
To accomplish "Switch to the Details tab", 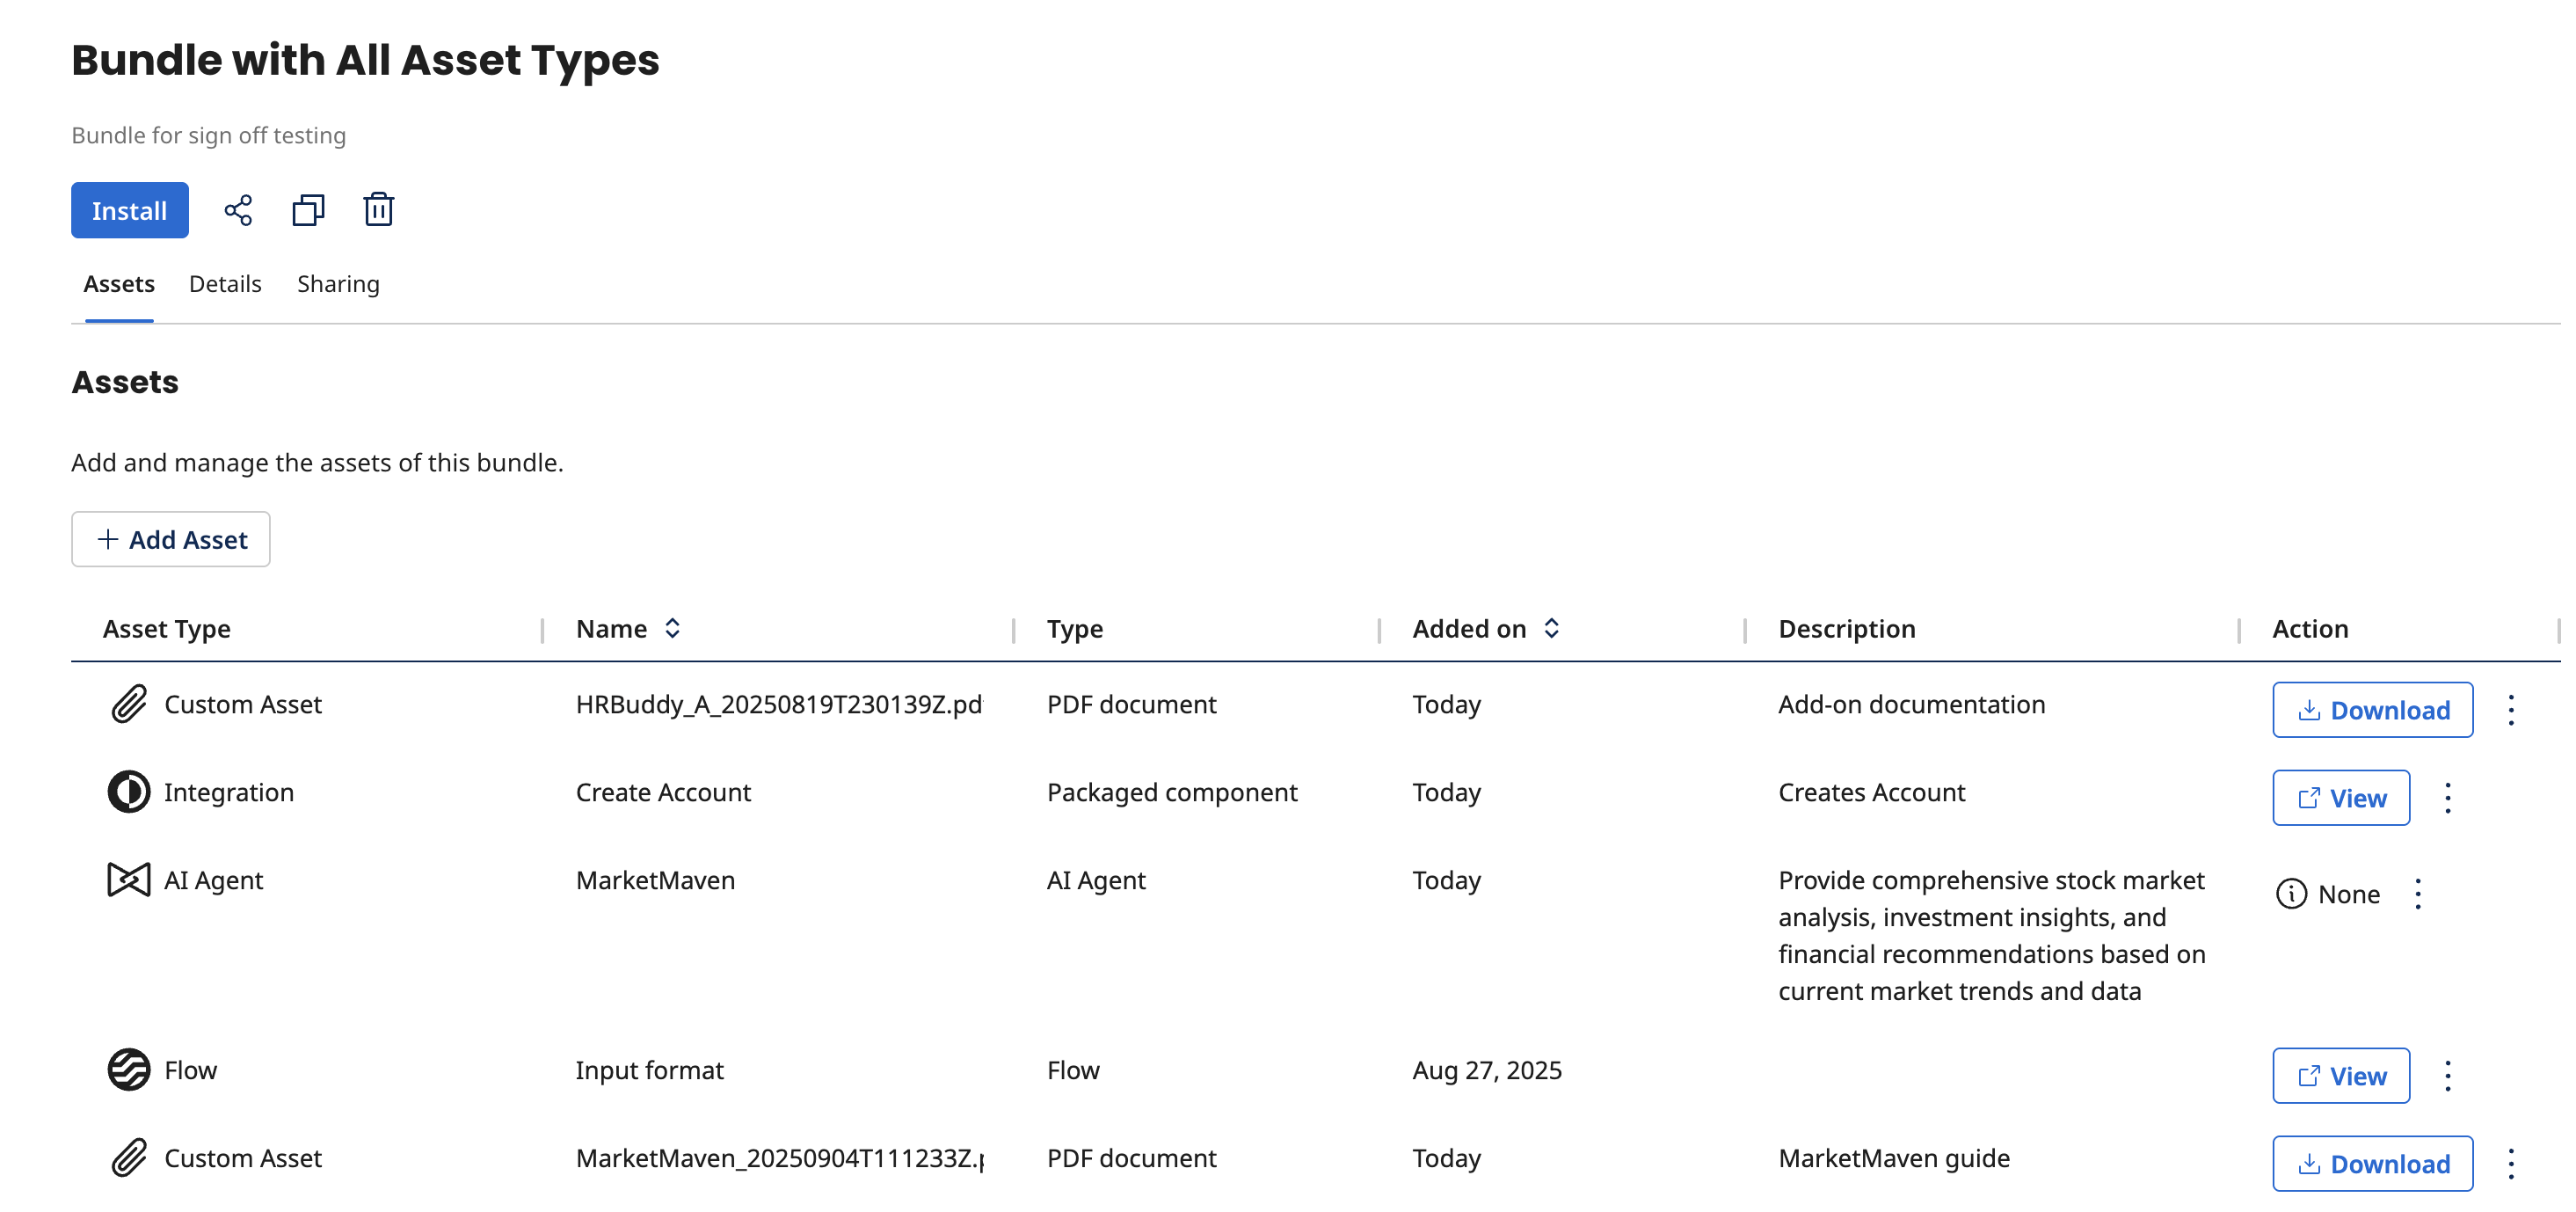I will point(225,284).
